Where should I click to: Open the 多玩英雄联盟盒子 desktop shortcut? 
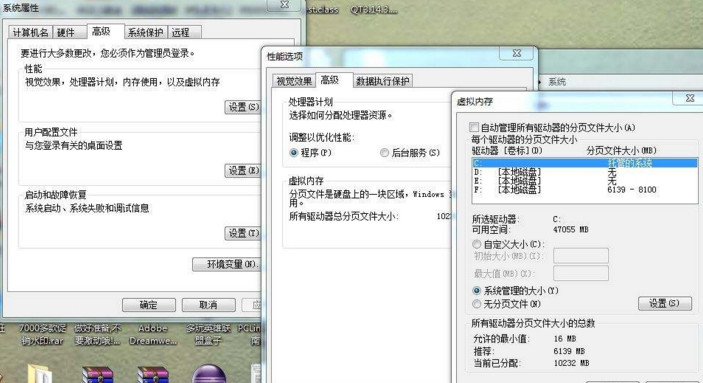pyautogui.click(x=208, y=335)
